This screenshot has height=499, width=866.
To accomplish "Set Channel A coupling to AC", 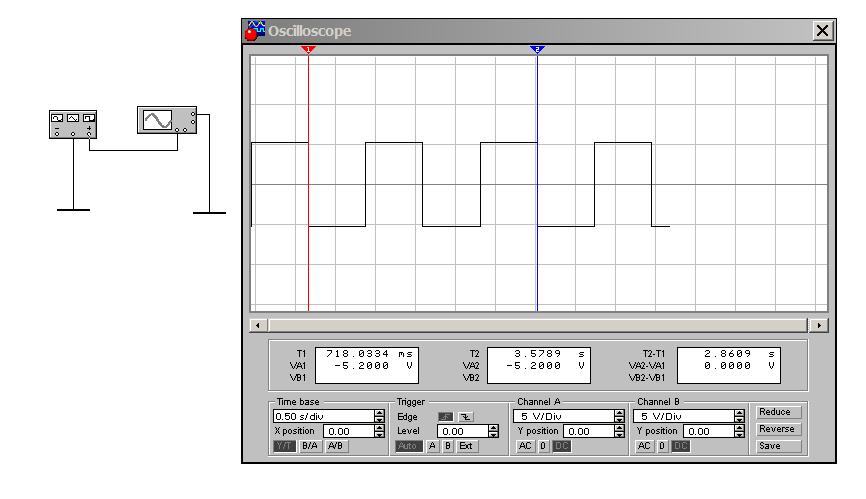I will pos(526,446).
